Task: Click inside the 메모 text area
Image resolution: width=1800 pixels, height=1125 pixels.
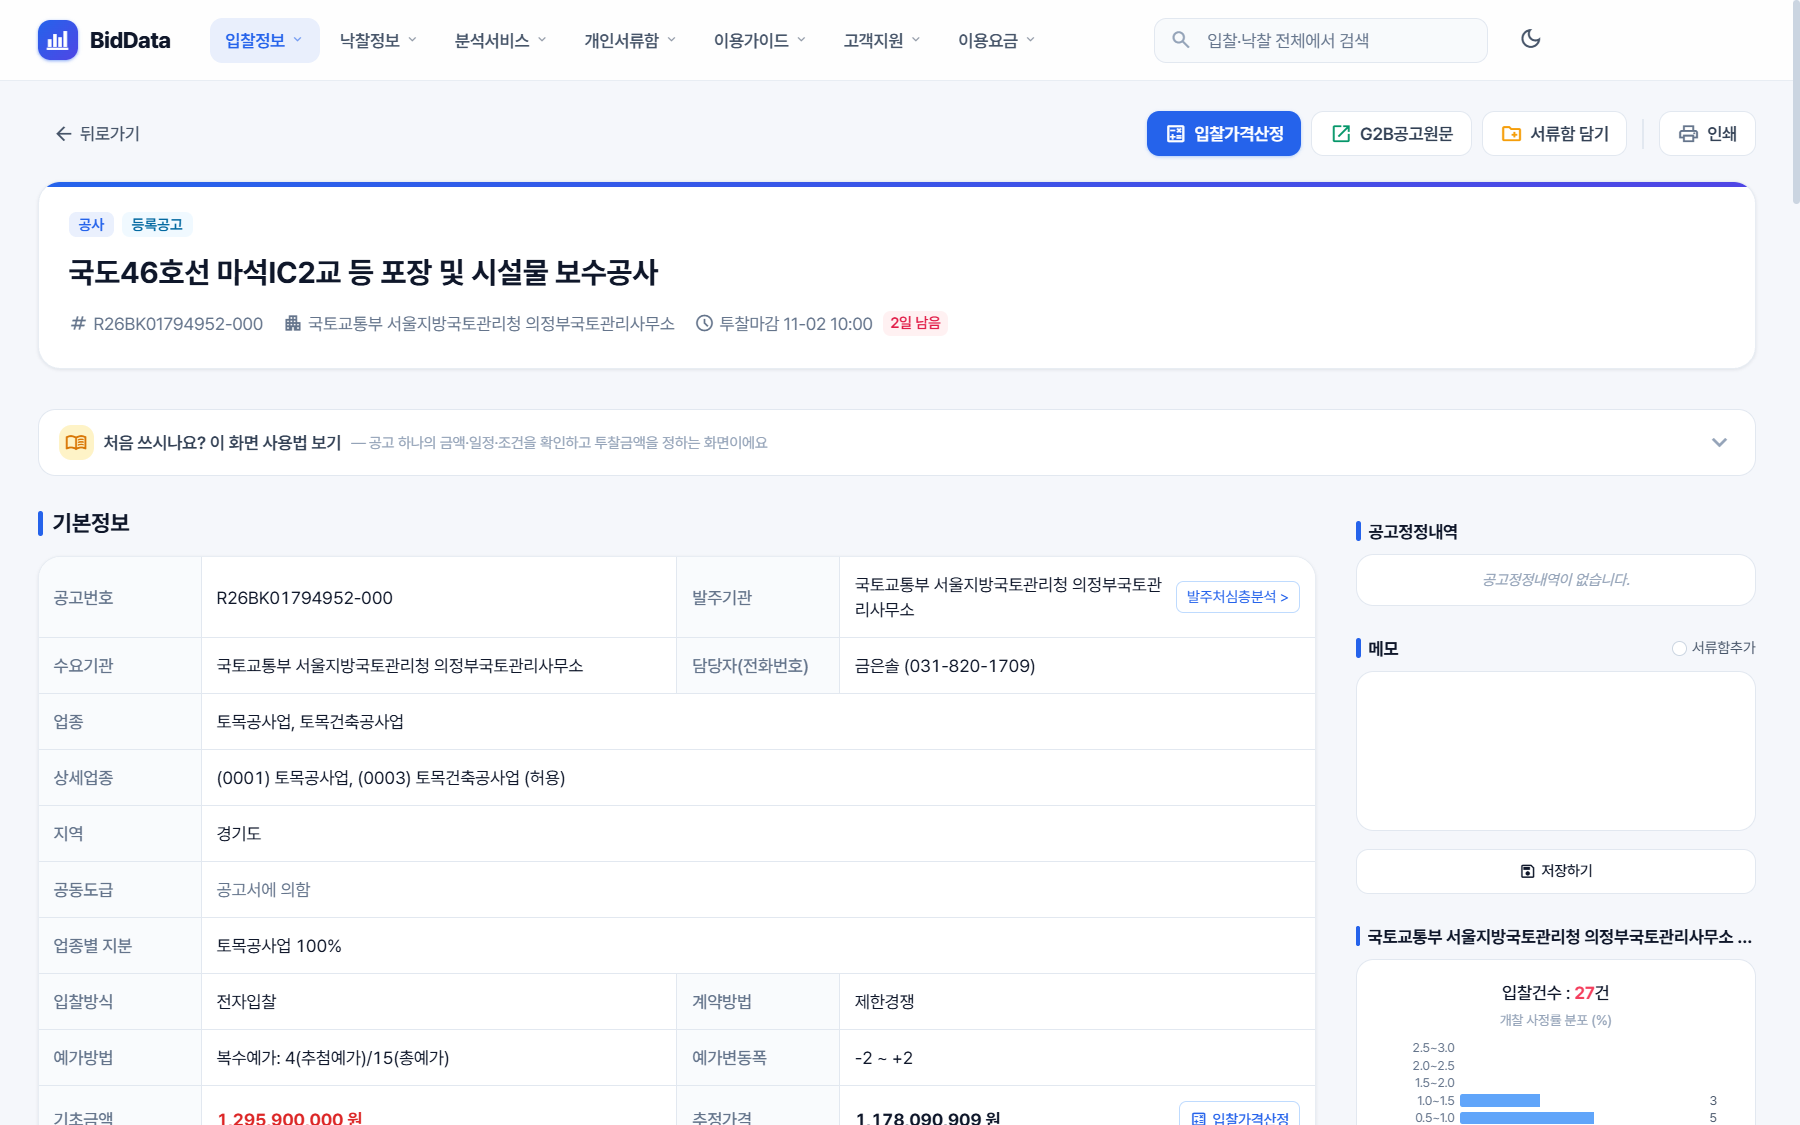Action: coord(1555,751)
